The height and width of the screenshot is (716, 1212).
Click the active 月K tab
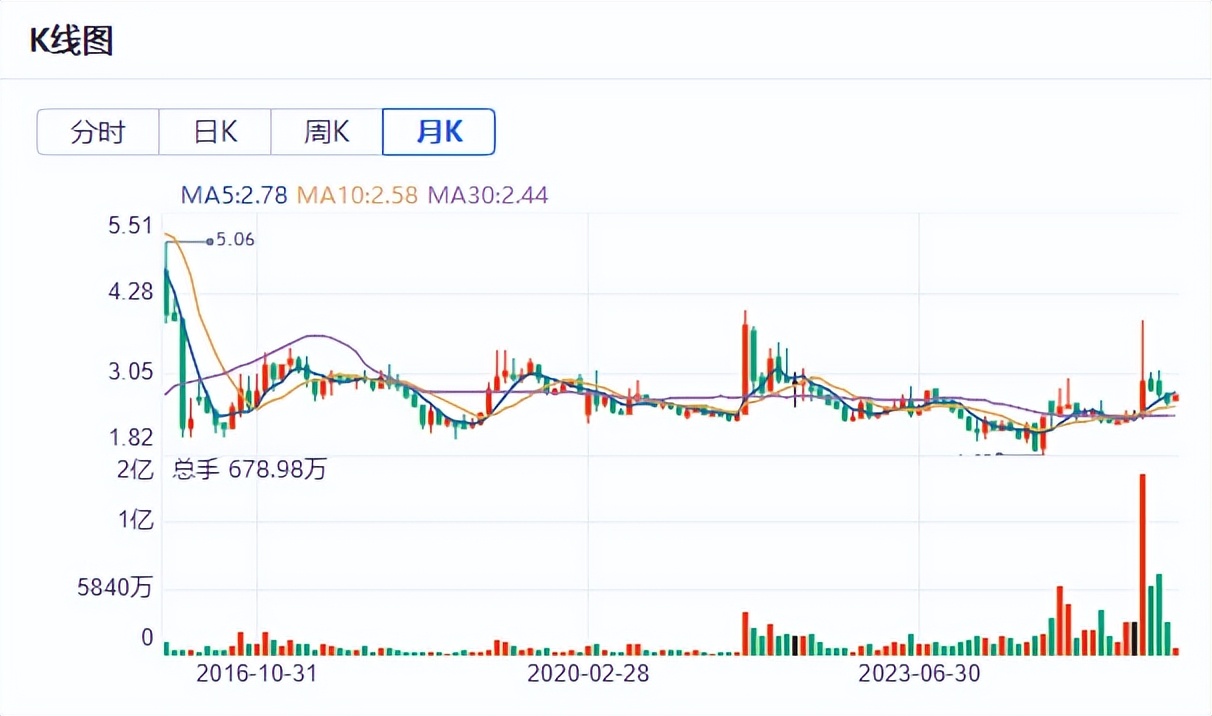coord(439,132)
